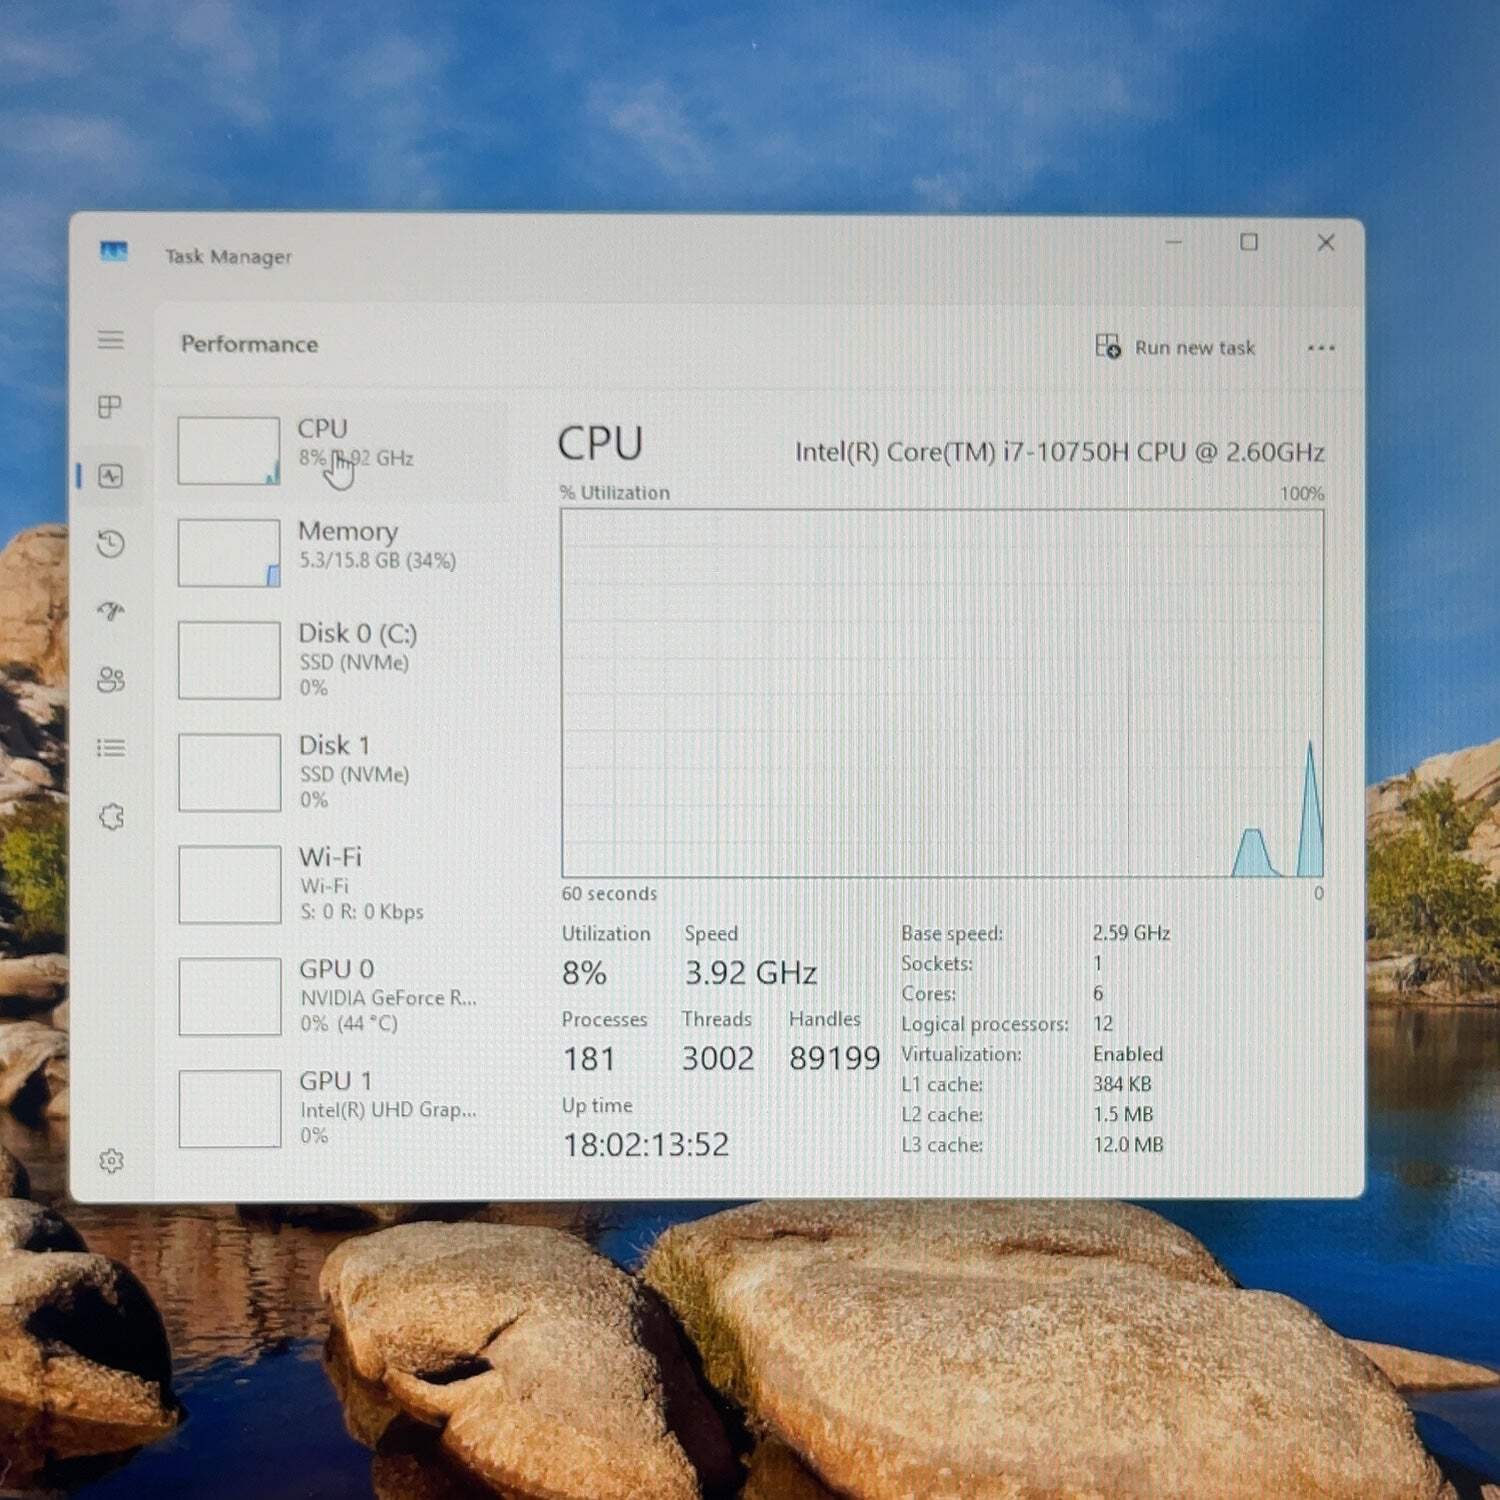Click Run new task button

tap(1175, 347)
